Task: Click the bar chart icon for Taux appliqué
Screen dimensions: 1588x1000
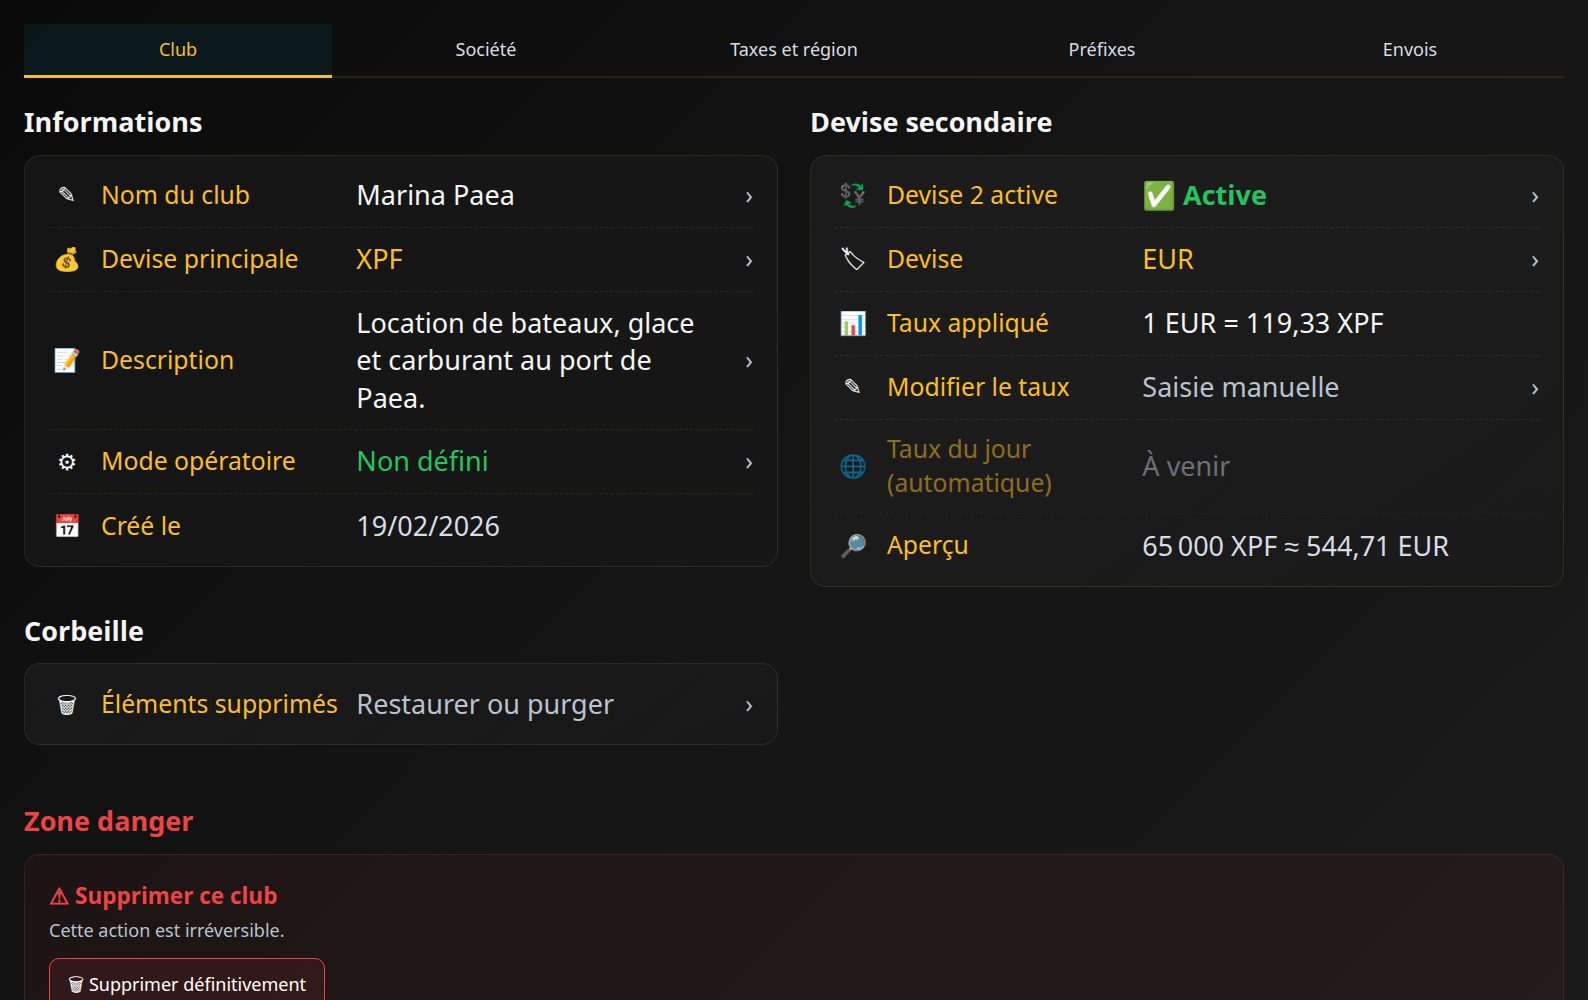Action: 853,324
